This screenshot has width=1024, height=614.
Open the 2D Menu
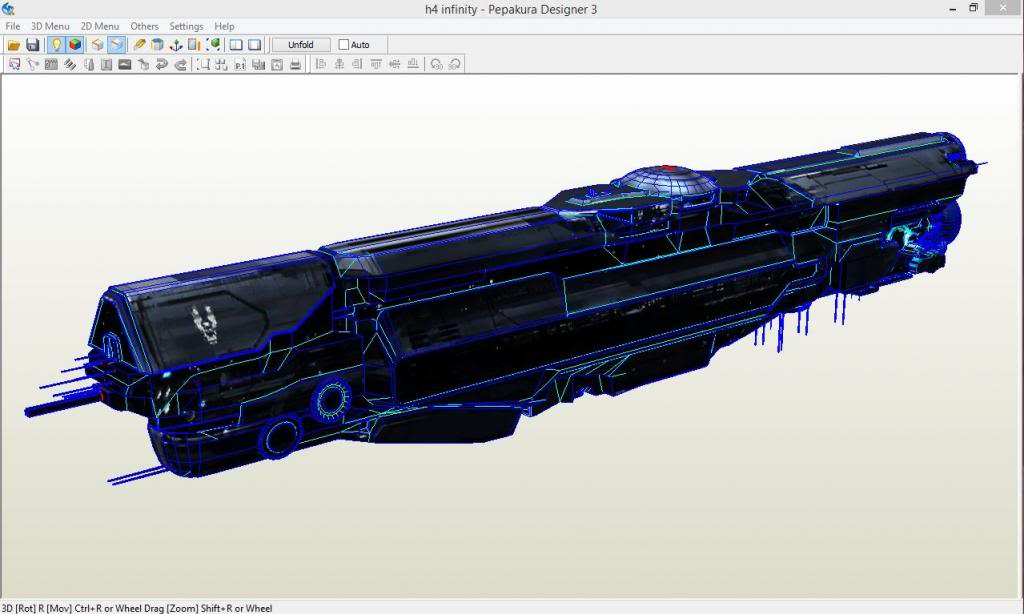coord(99,26)
